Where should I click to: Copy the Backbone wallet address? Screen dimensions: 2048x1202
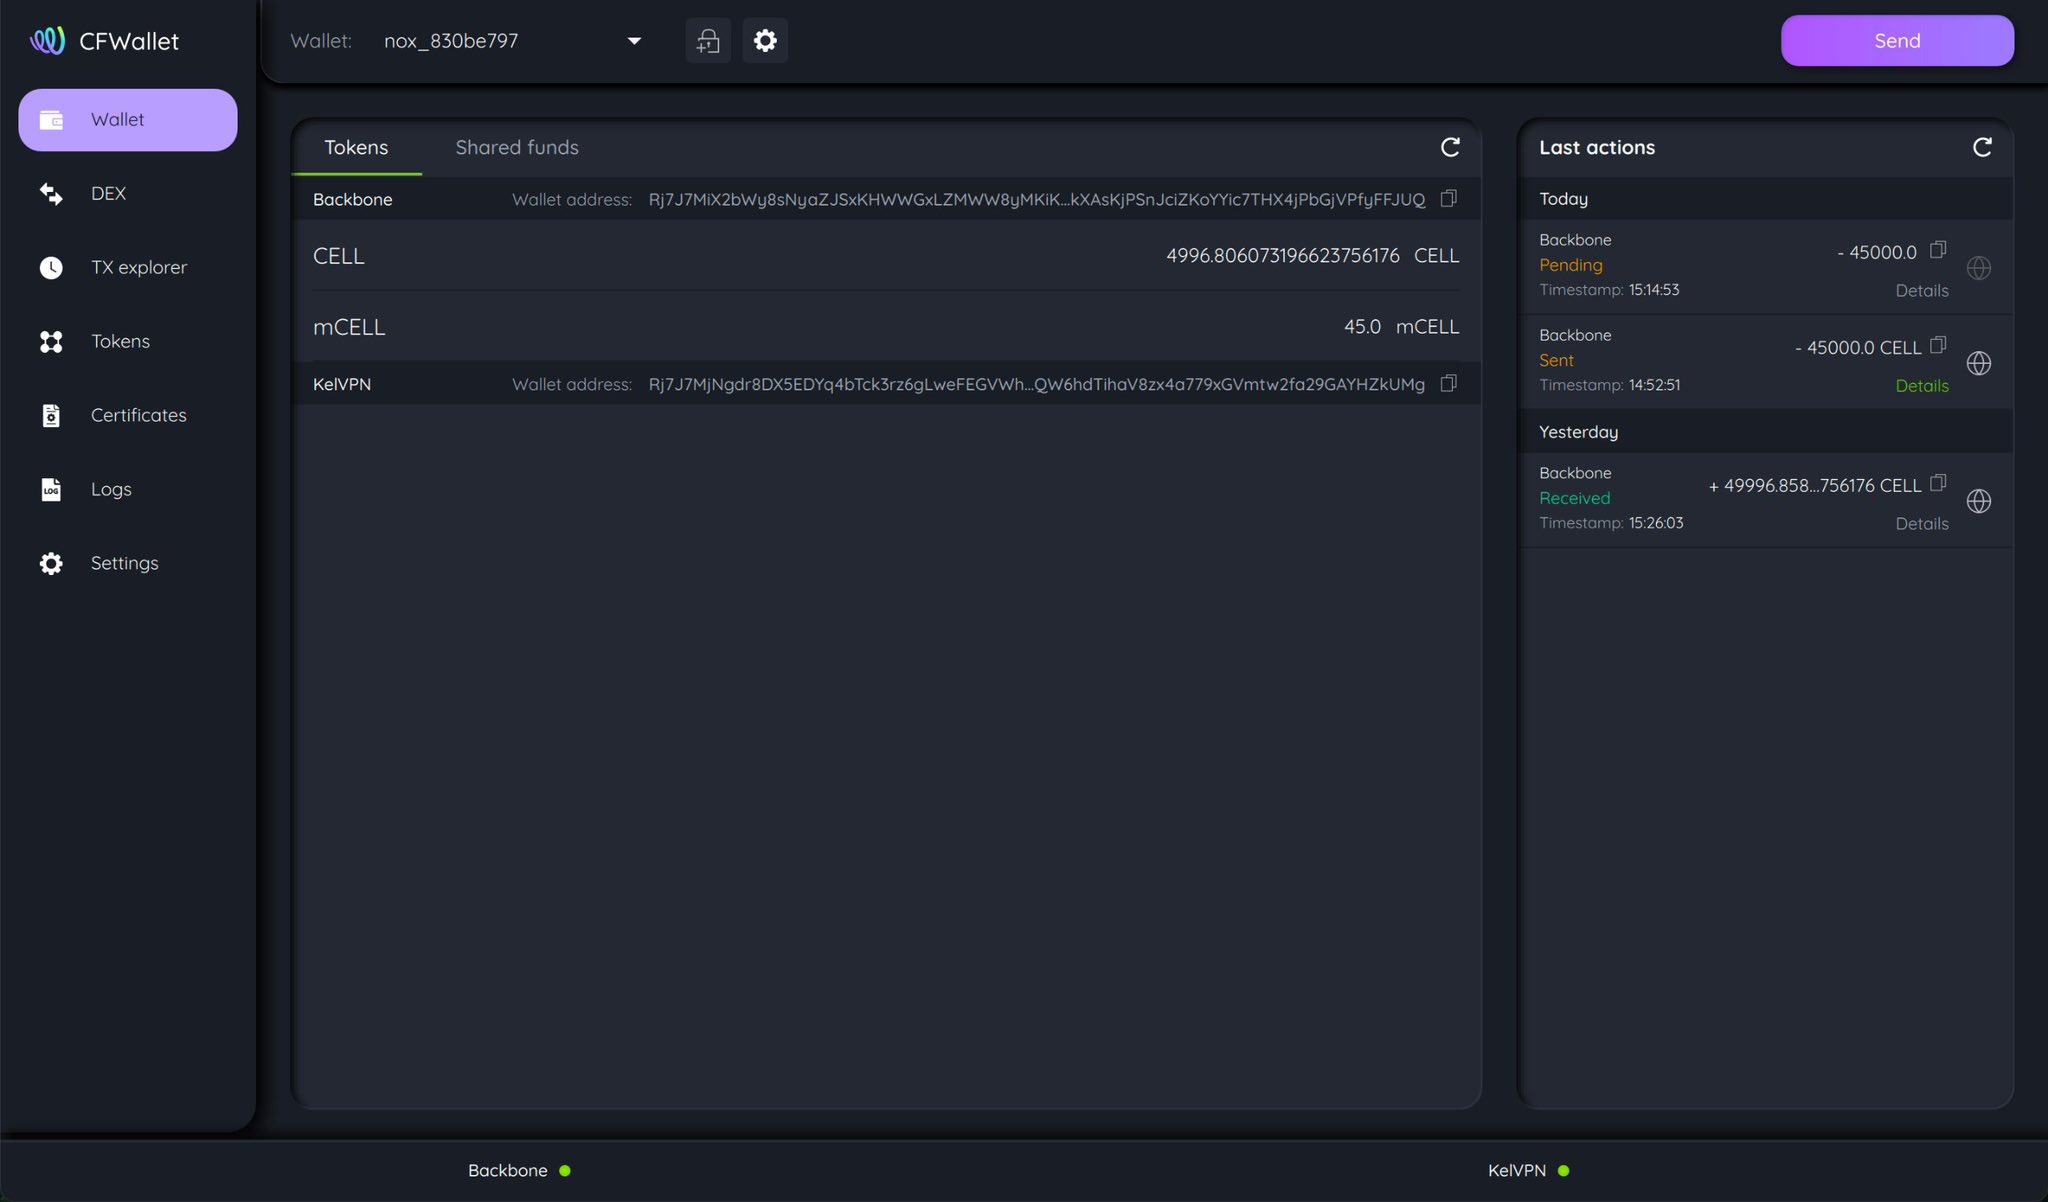1448,199
